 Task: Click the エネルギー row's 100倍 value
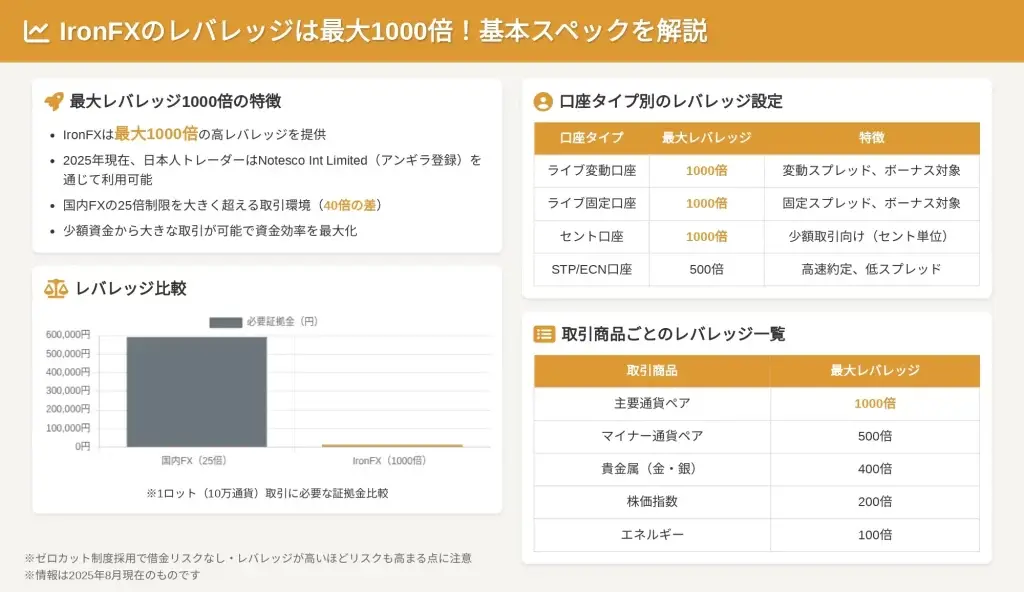point(875,535)
